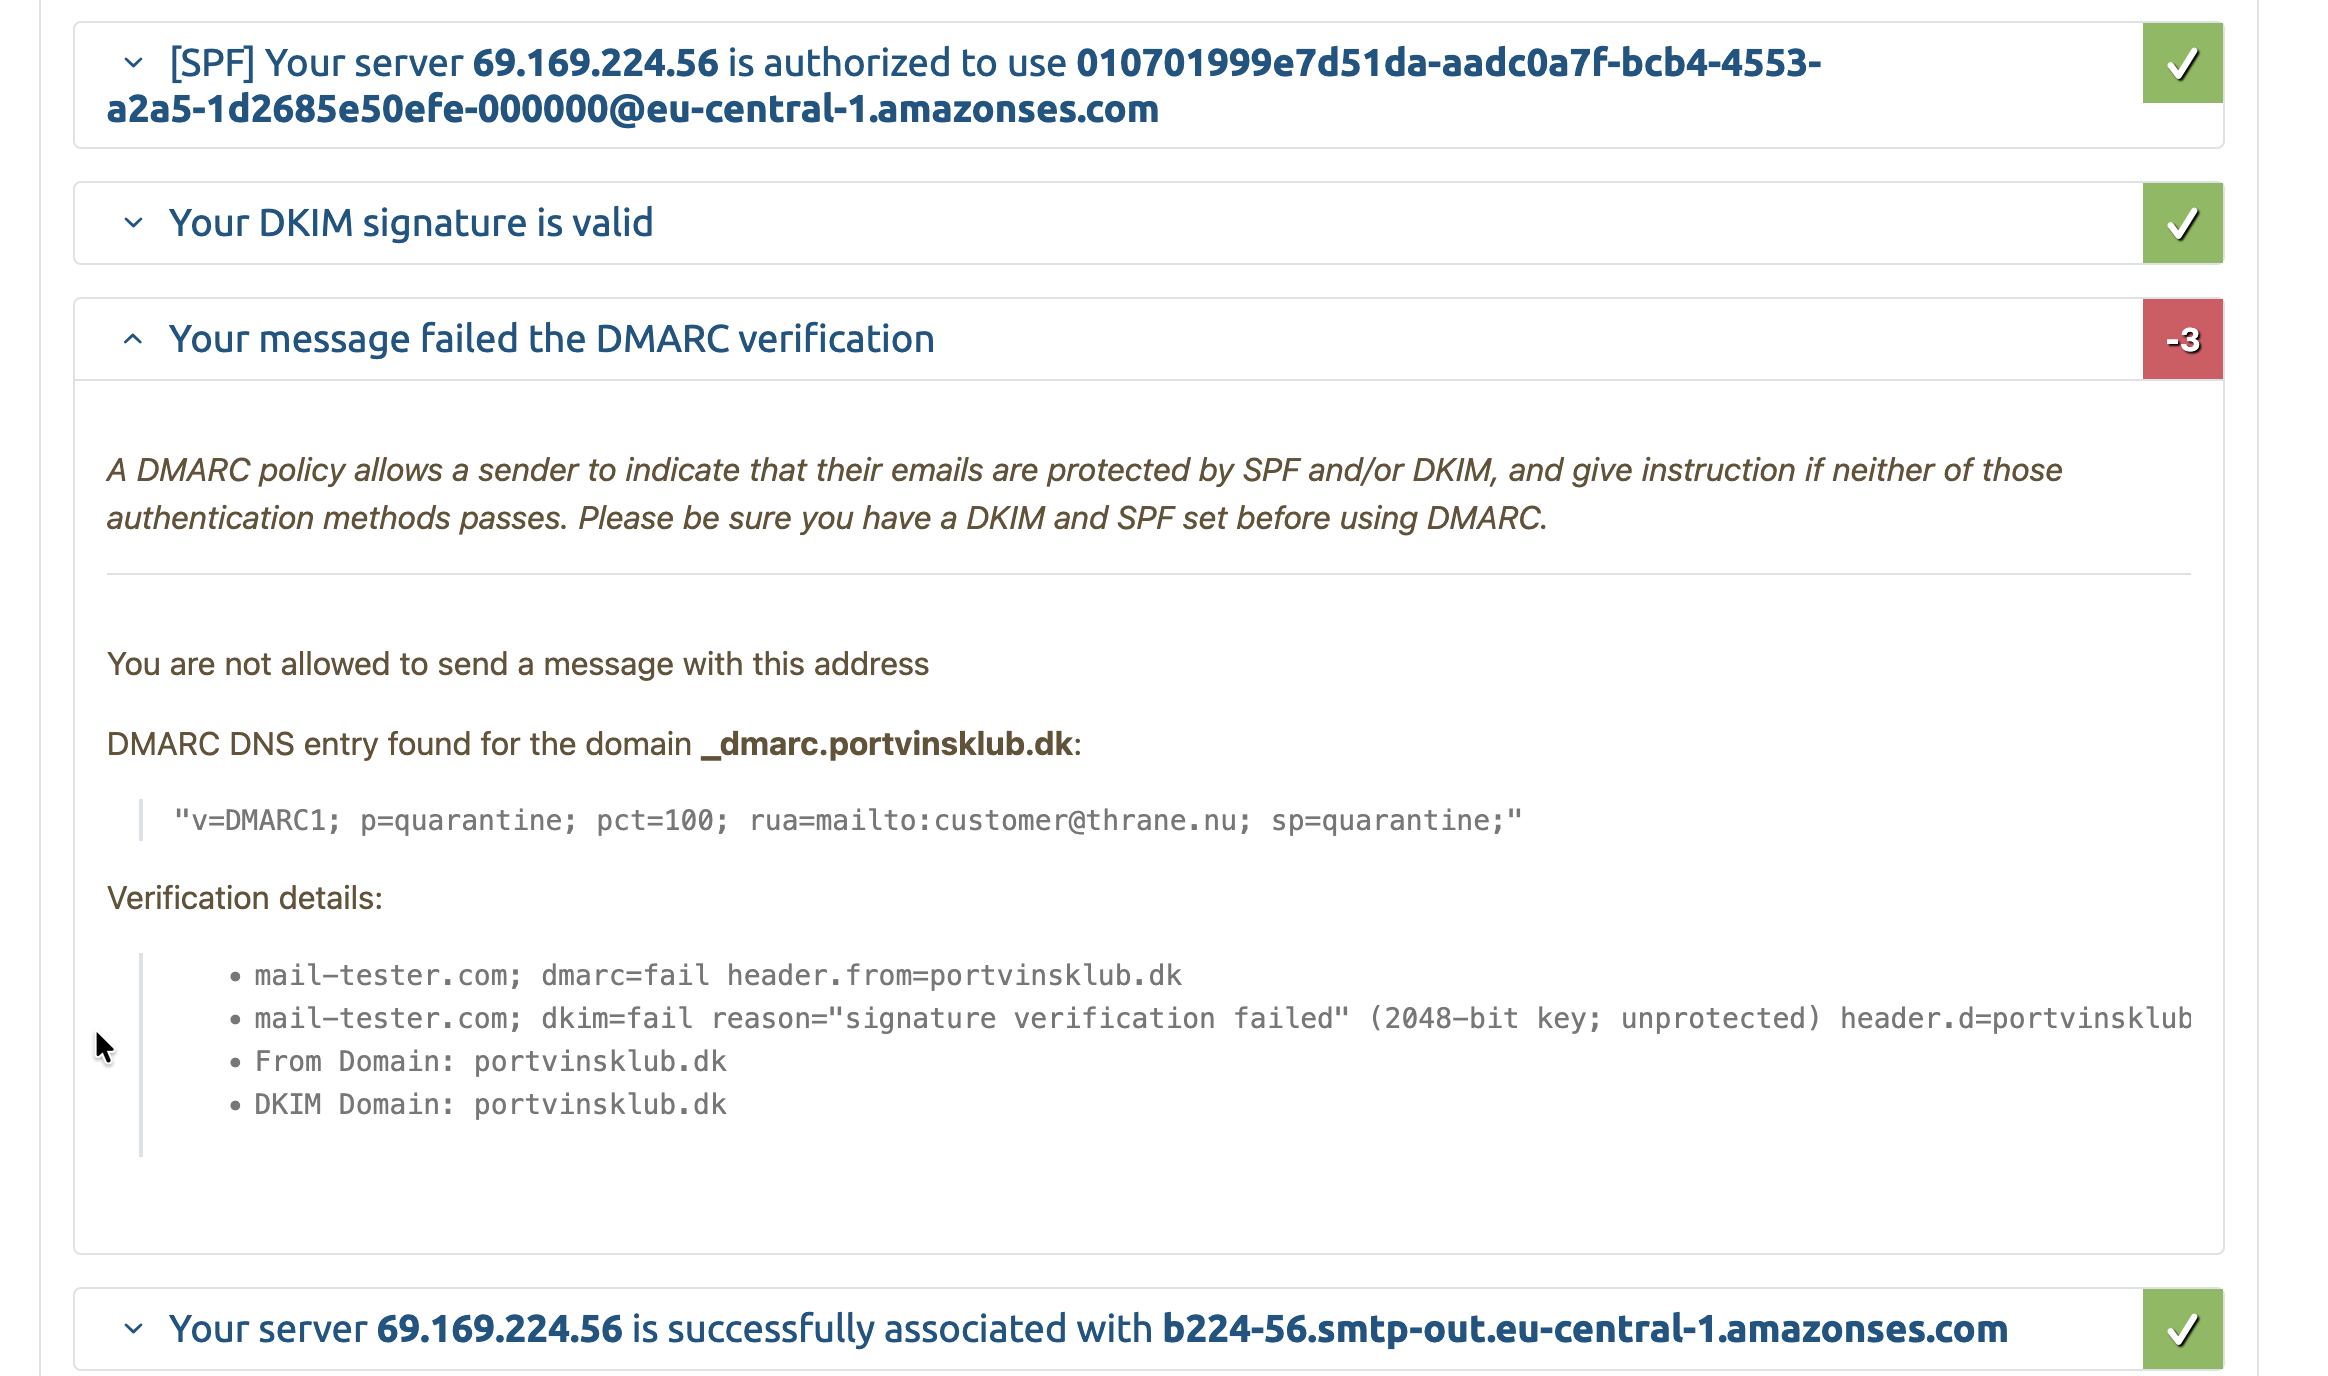Click the DKIM signature green checkmark badge
The width and height of the screenshot is (2328, 1376).
click(2182, 223)
